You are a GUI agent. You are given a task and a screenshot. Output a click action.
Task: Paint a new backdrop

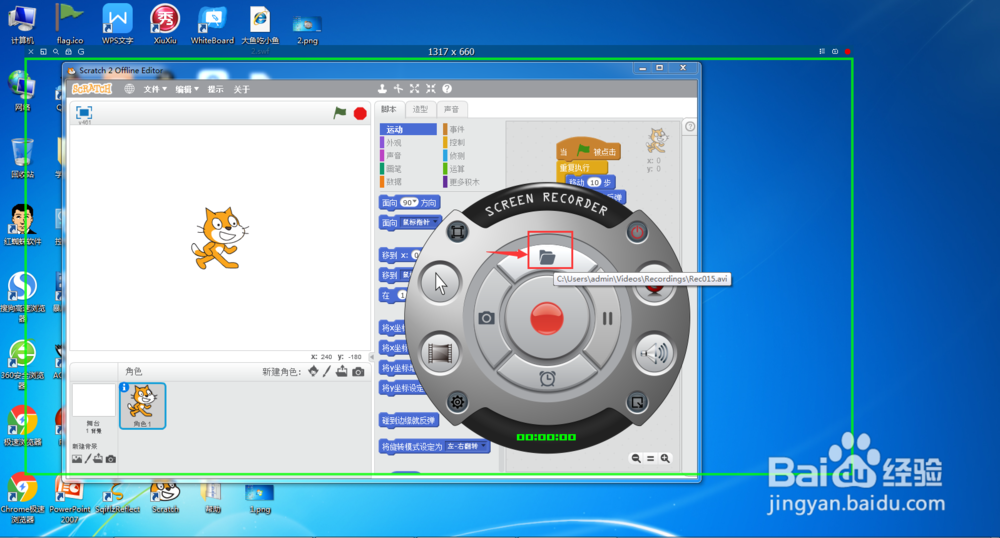[88, 459]
